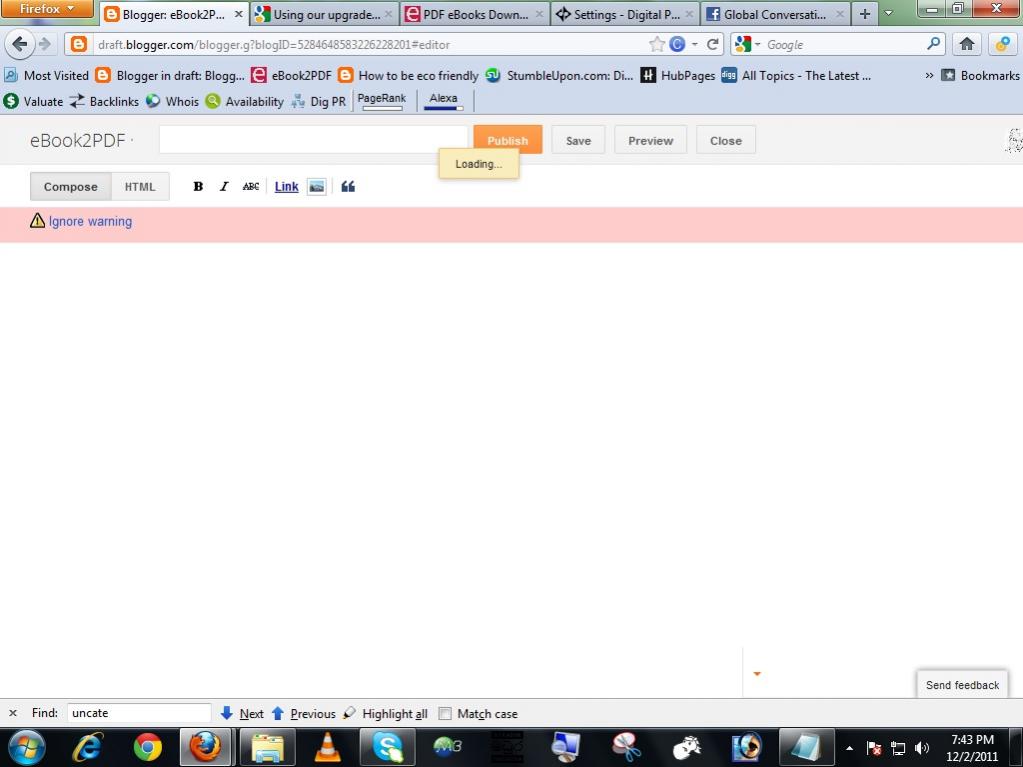Preview the blog post

tap(650, 140)
